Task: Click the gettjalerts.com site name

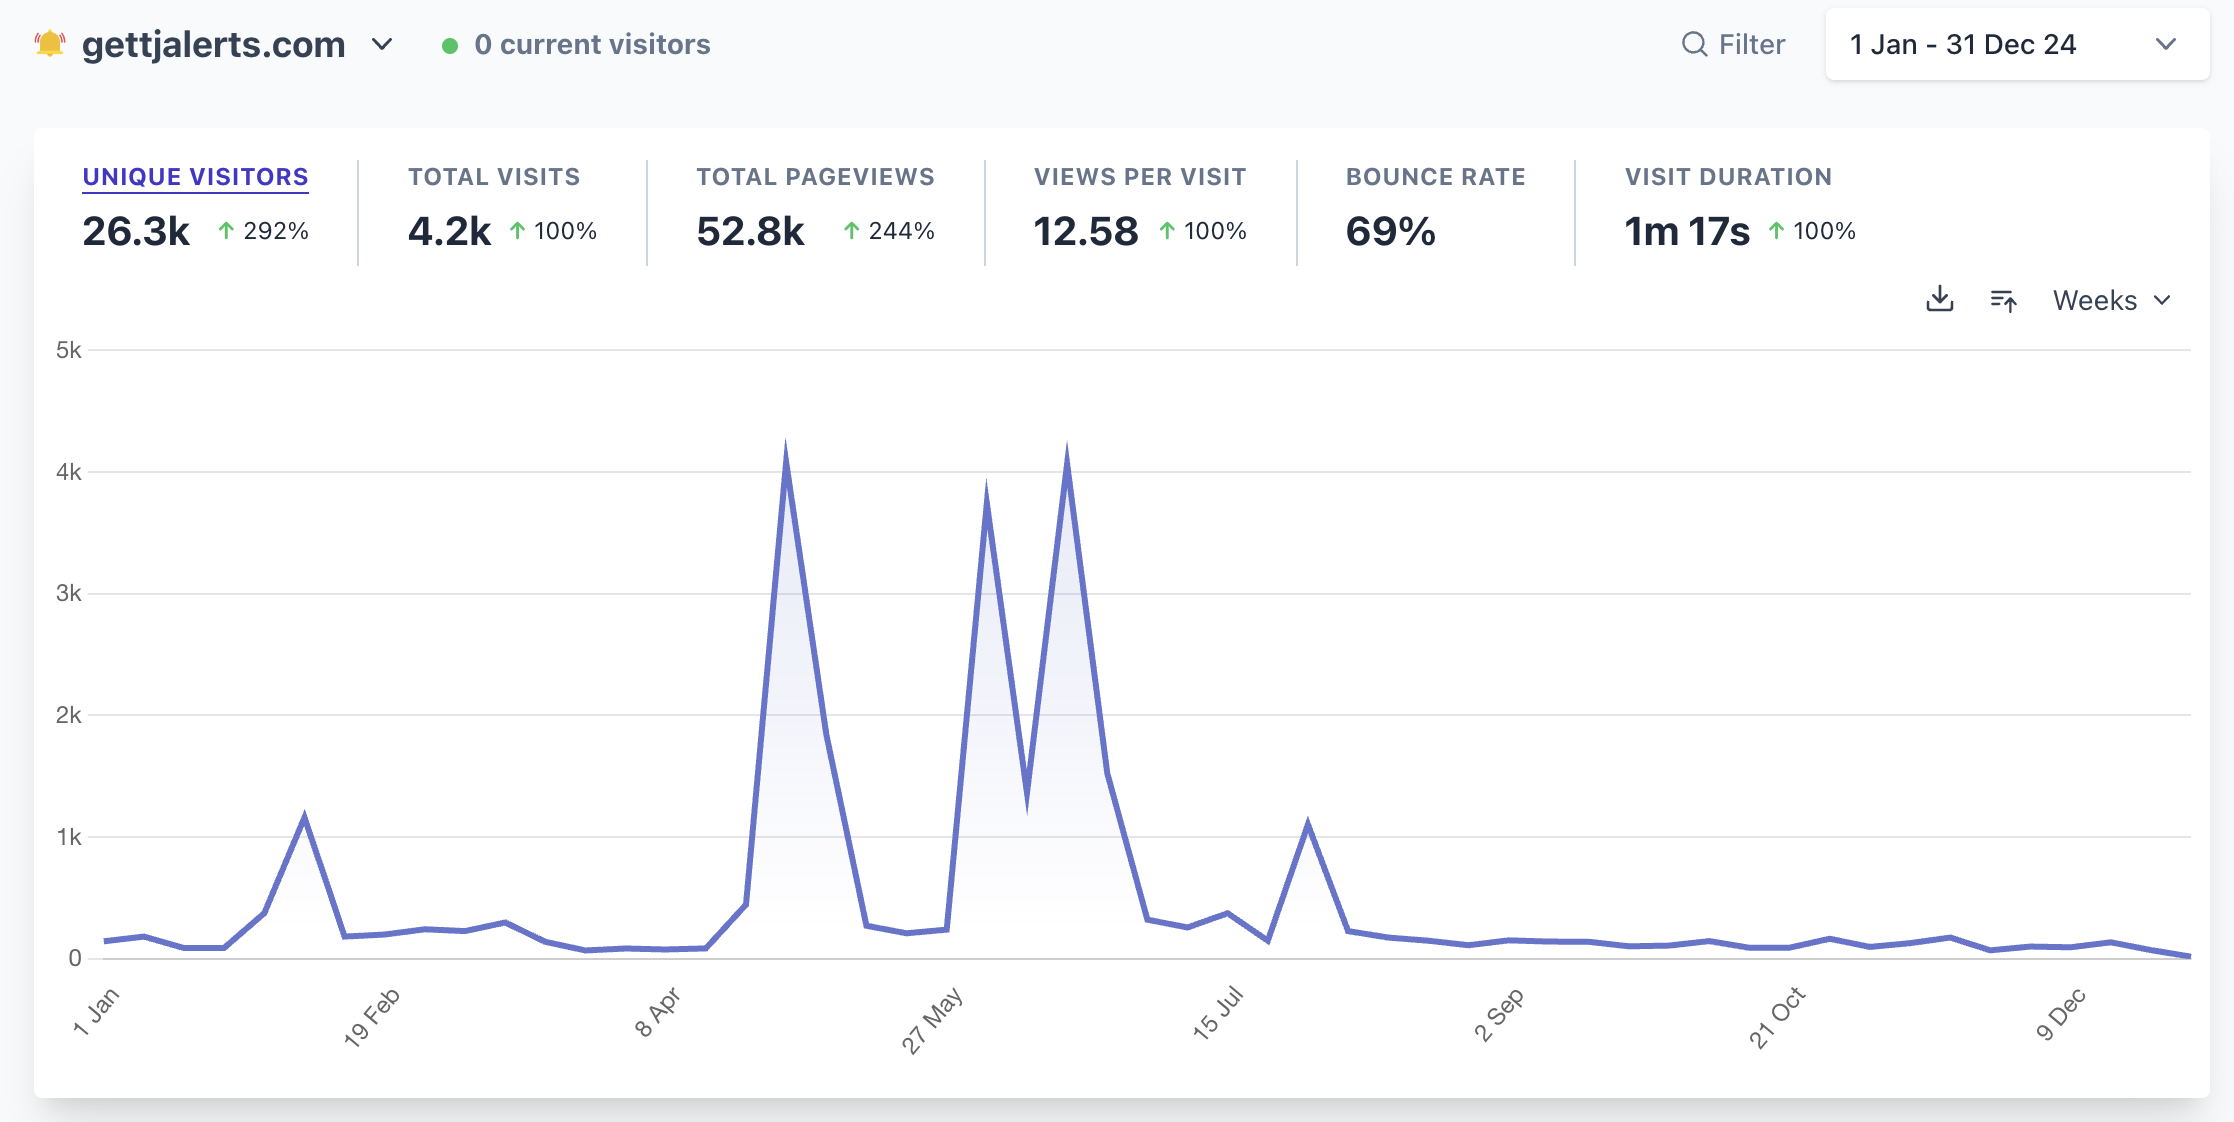Action: [x=213, y=45]
